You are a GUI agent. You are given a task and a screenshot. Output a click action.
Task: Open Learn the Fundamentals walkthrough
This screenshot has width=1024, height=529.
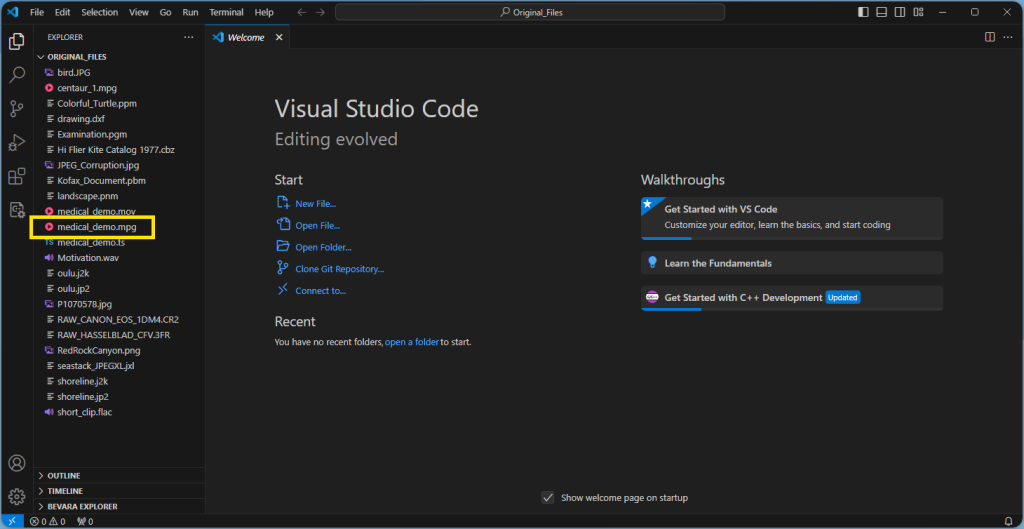(x=792, y=263)
